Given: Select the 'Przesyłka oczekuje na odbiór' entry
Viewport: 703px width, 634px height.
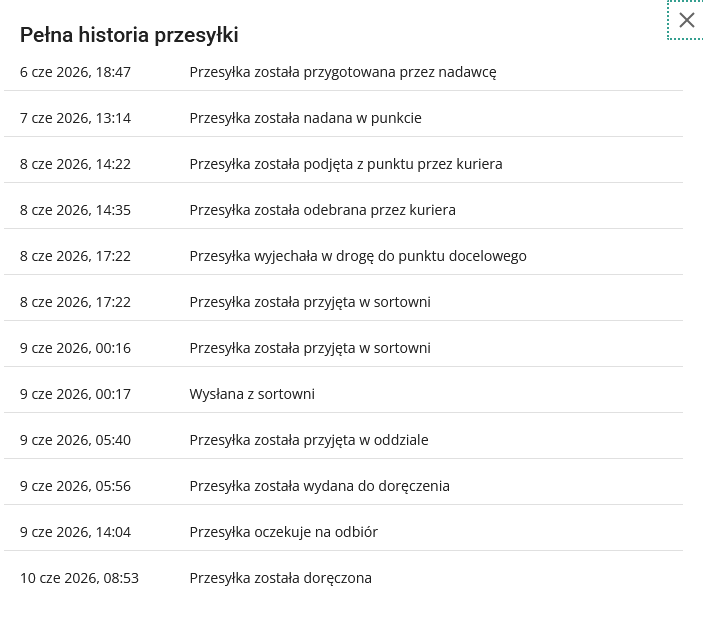Looking at the screenshot, I should (x=283, y=533).
